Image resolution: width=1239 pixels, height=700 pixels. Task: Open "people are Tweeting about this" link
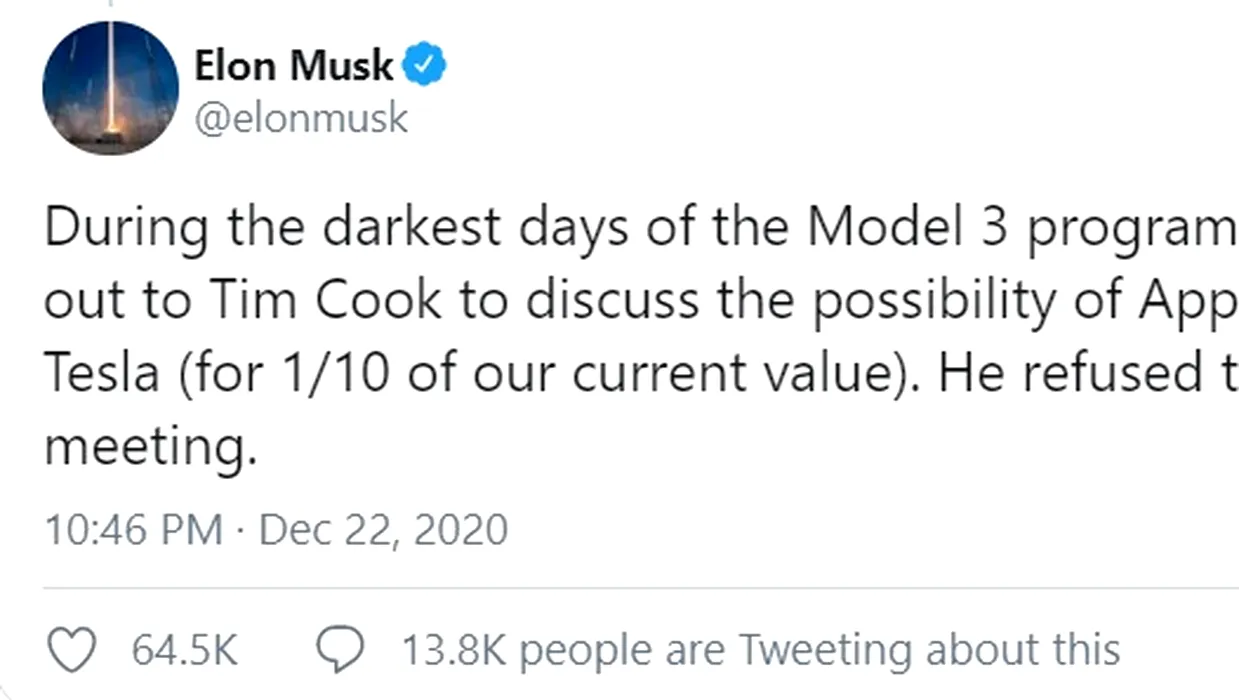820,650
